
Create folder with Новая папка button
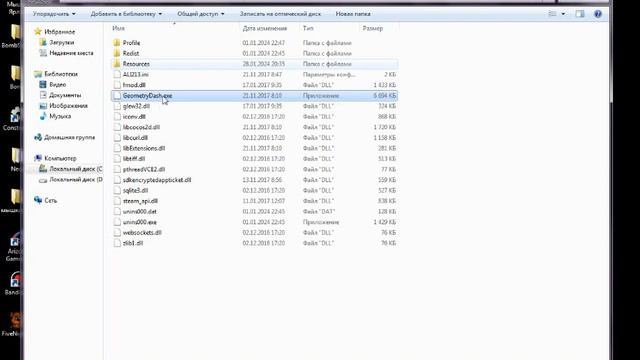coord(353,14)
